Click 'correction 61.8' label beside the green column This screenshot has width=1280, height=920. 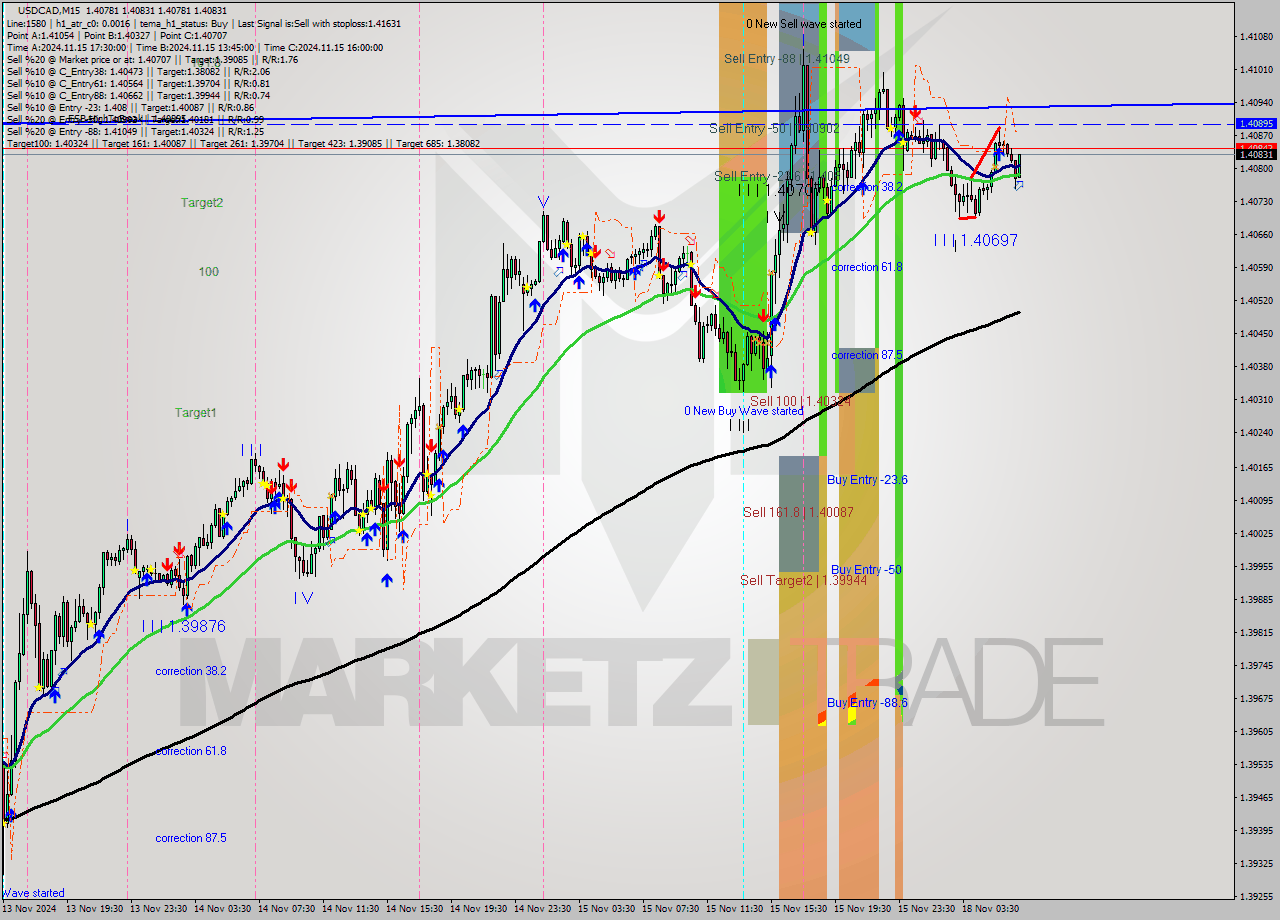coord(867,267)
